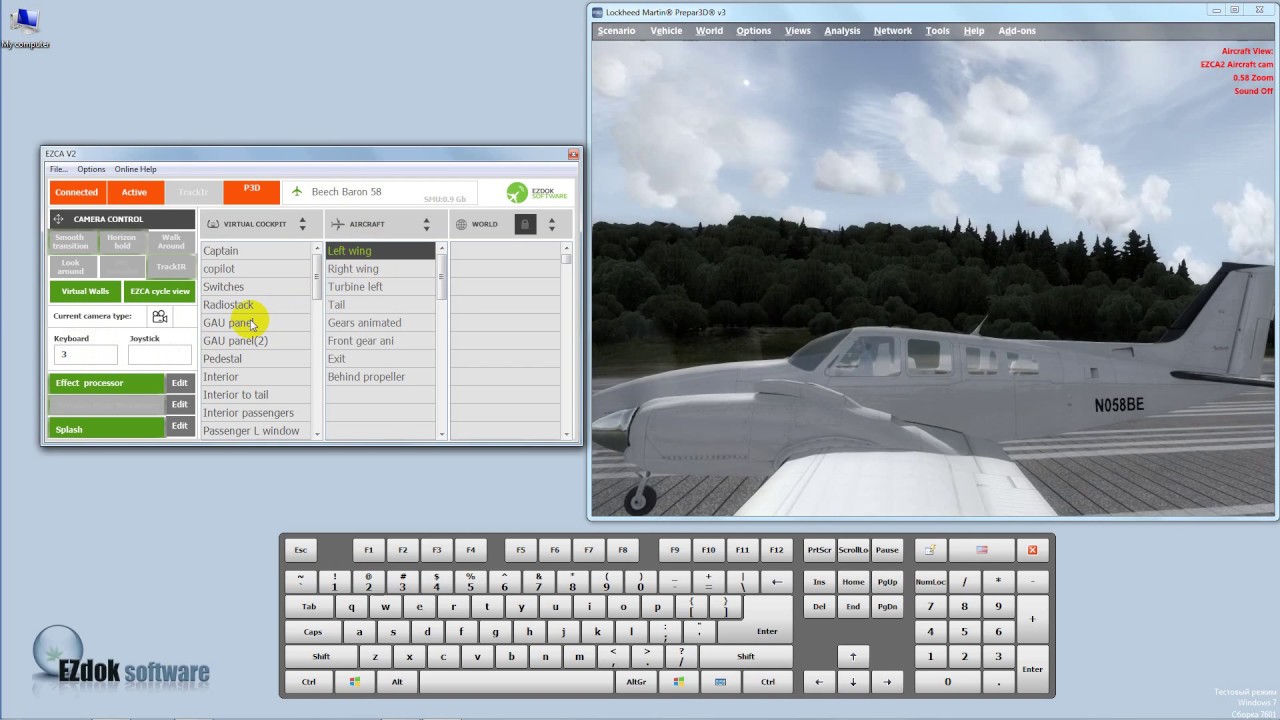Click Virtual Cockpit list scrollbar thumb
This screenshot has width=1280, height=720.
(318, 276)
